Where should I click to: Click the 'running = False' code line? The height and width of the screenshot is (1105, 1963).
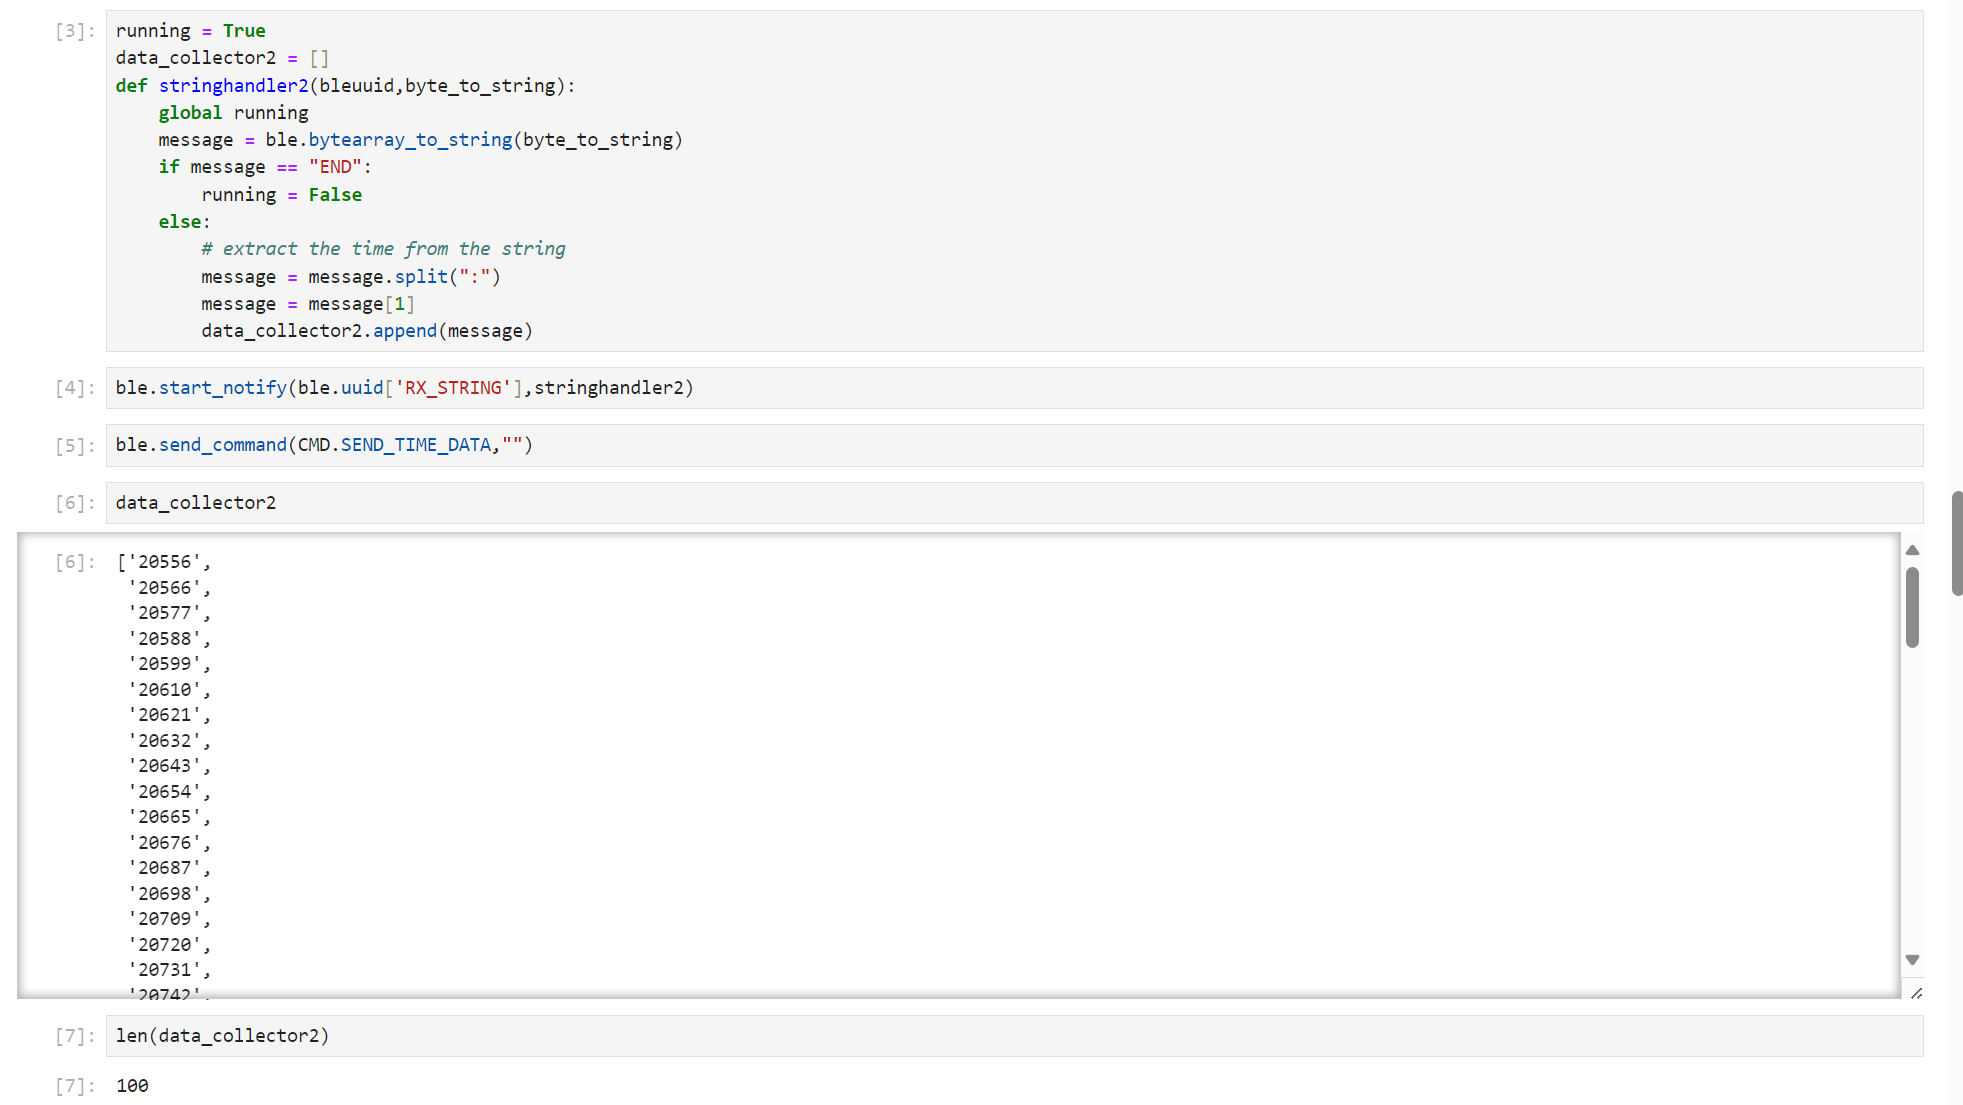(282, 195)
